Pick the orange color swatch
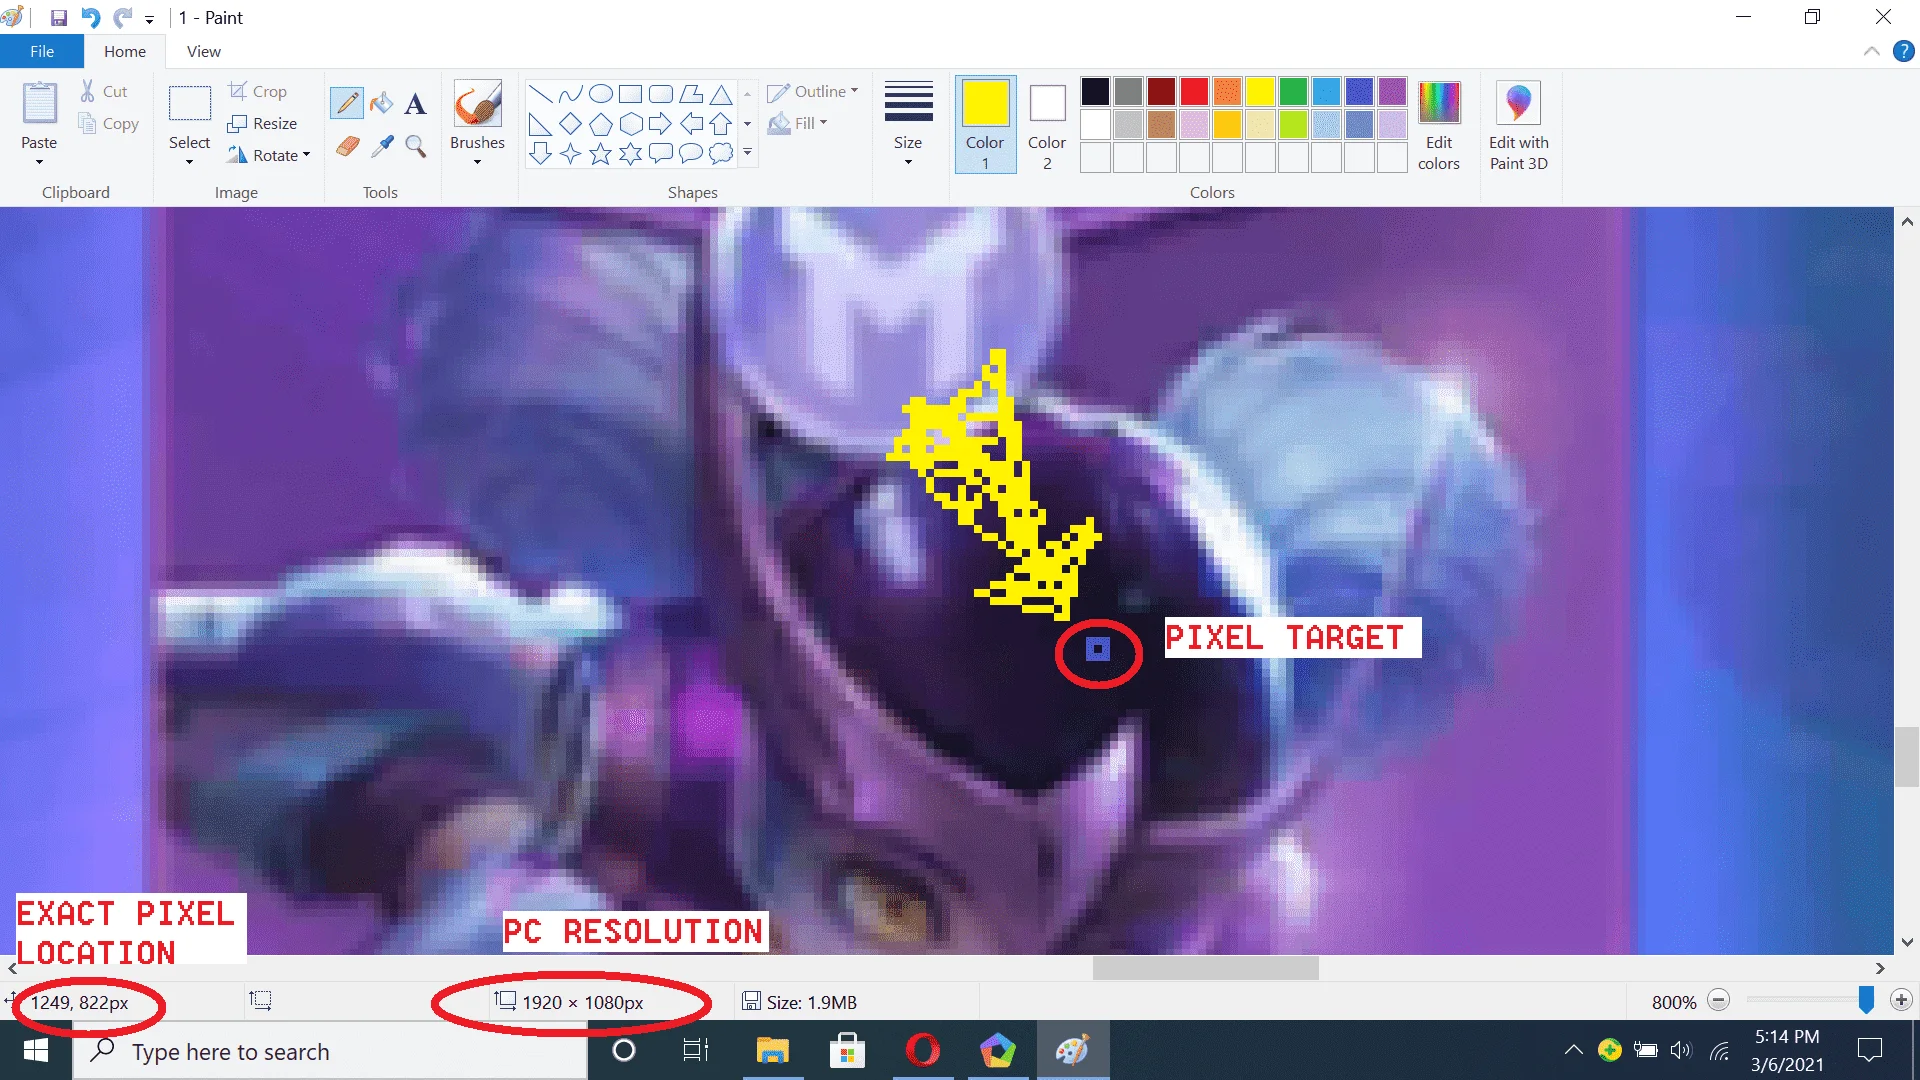The width and height of the screenshot is (1920, 1080). point(1227,92)
